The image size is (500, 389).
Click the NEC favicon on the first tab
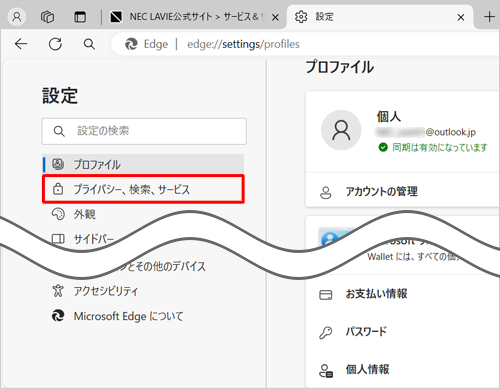pyautogui.click(x=116, y=17)
